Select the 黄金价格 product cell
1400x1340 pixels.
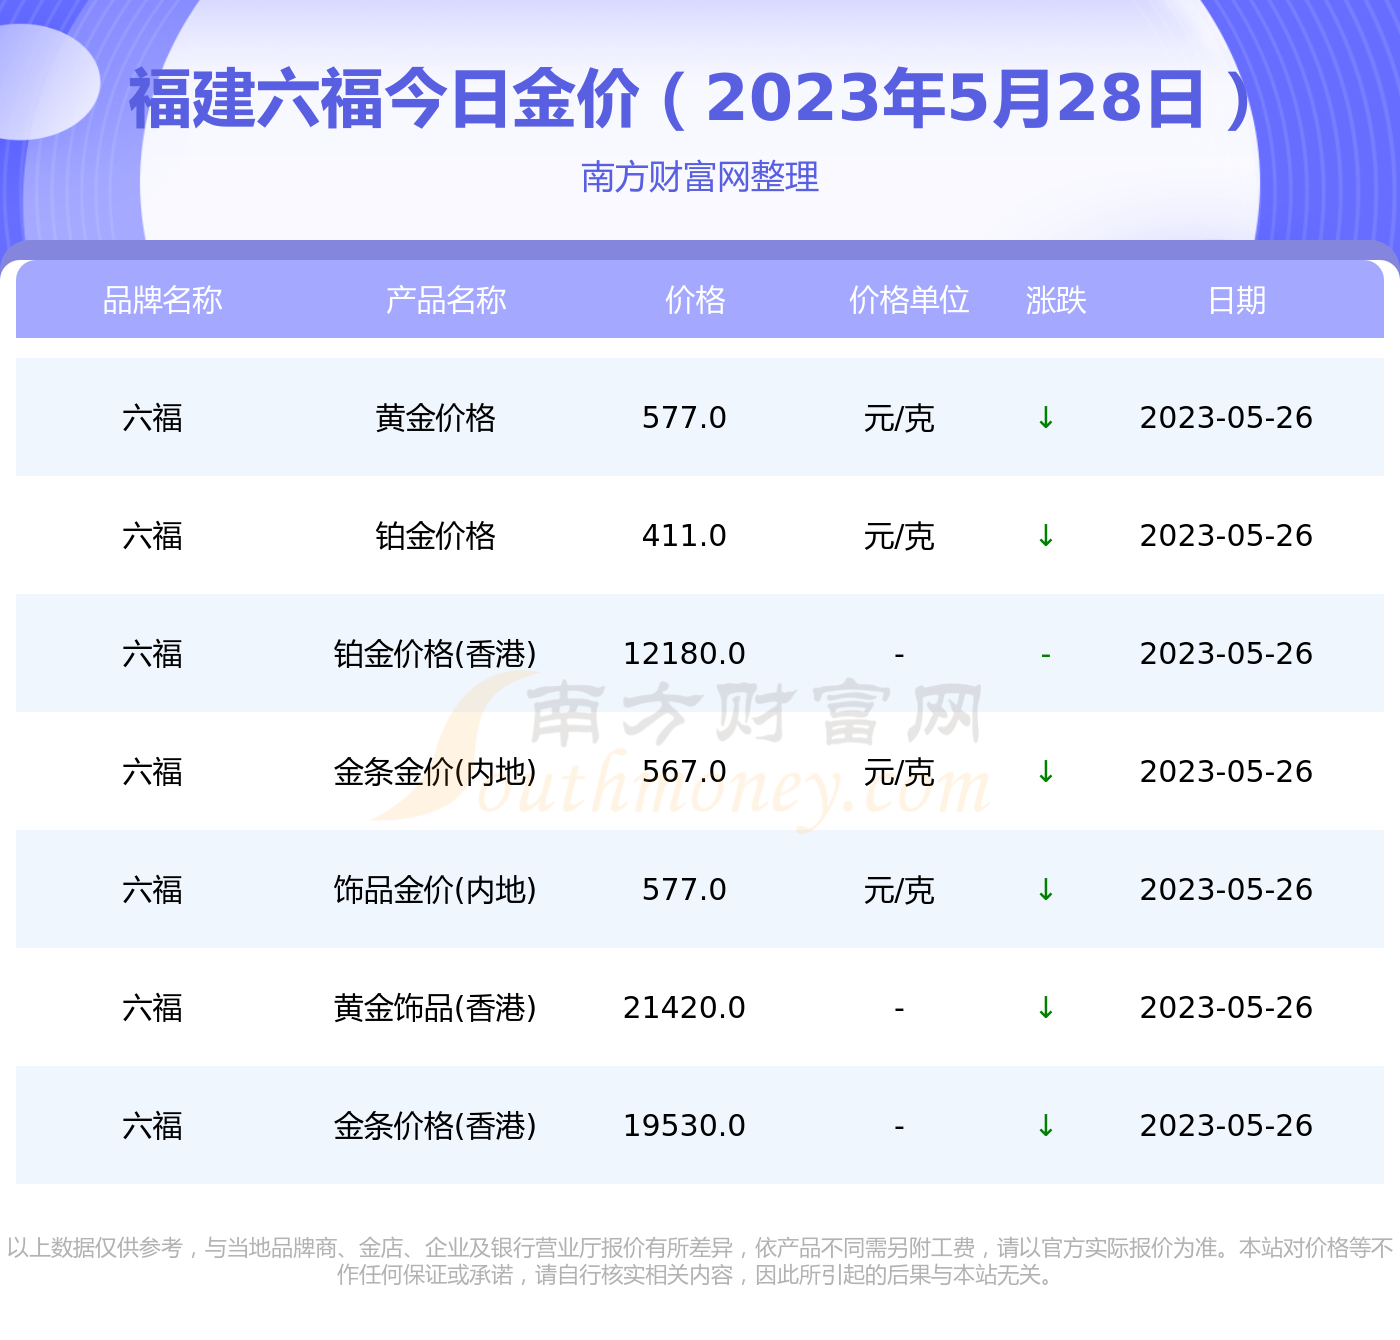(435, 418)
